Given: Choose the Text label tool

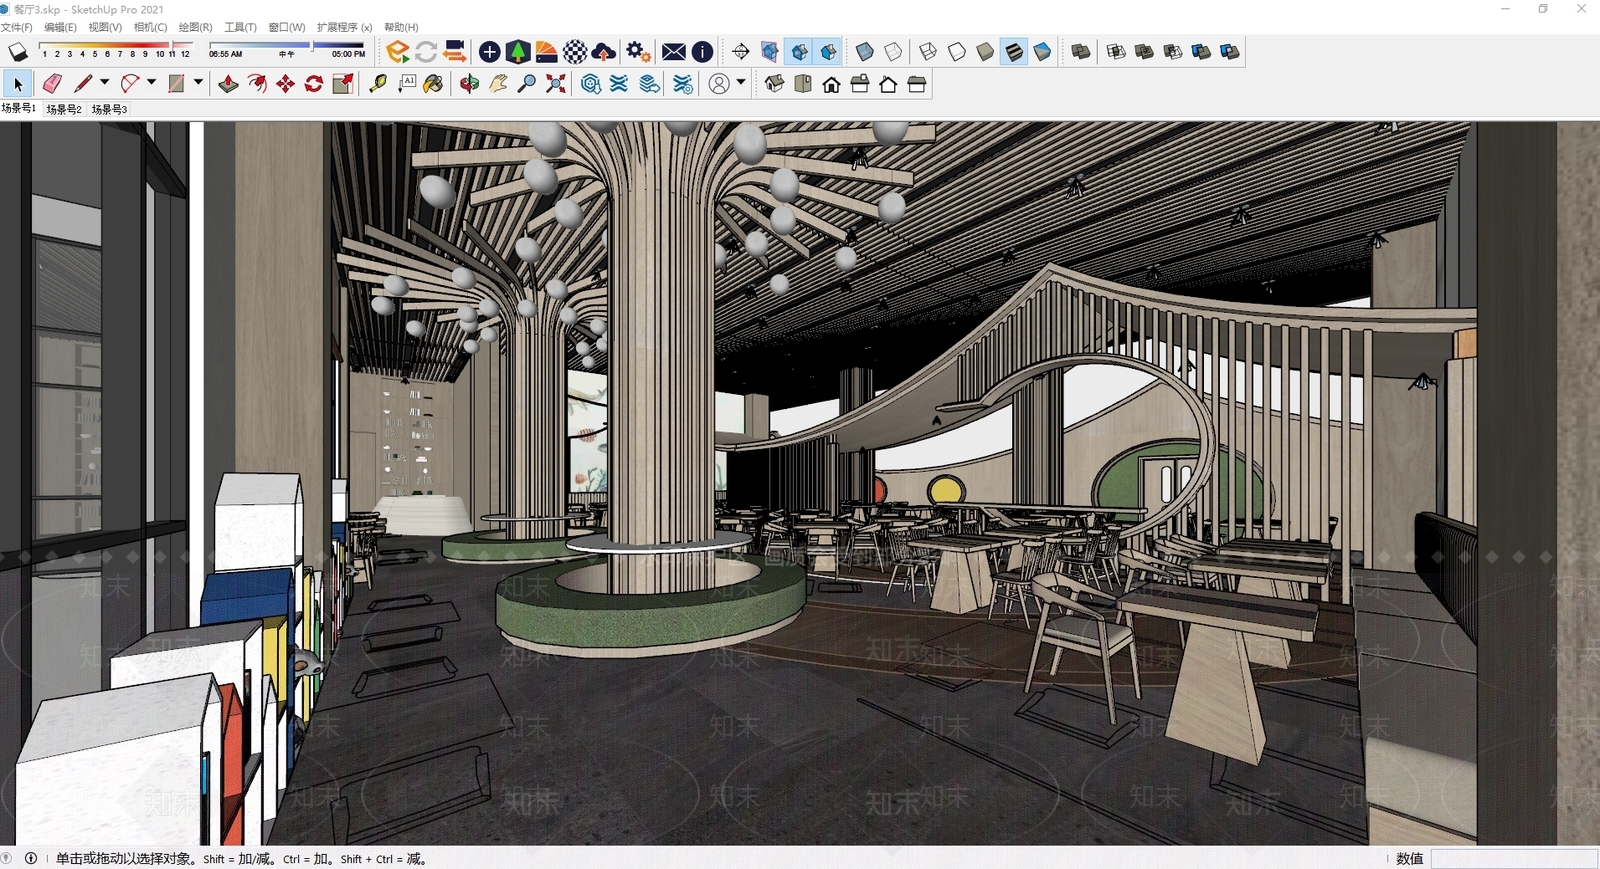Looking at the screenshot, I should click(407, 84).
